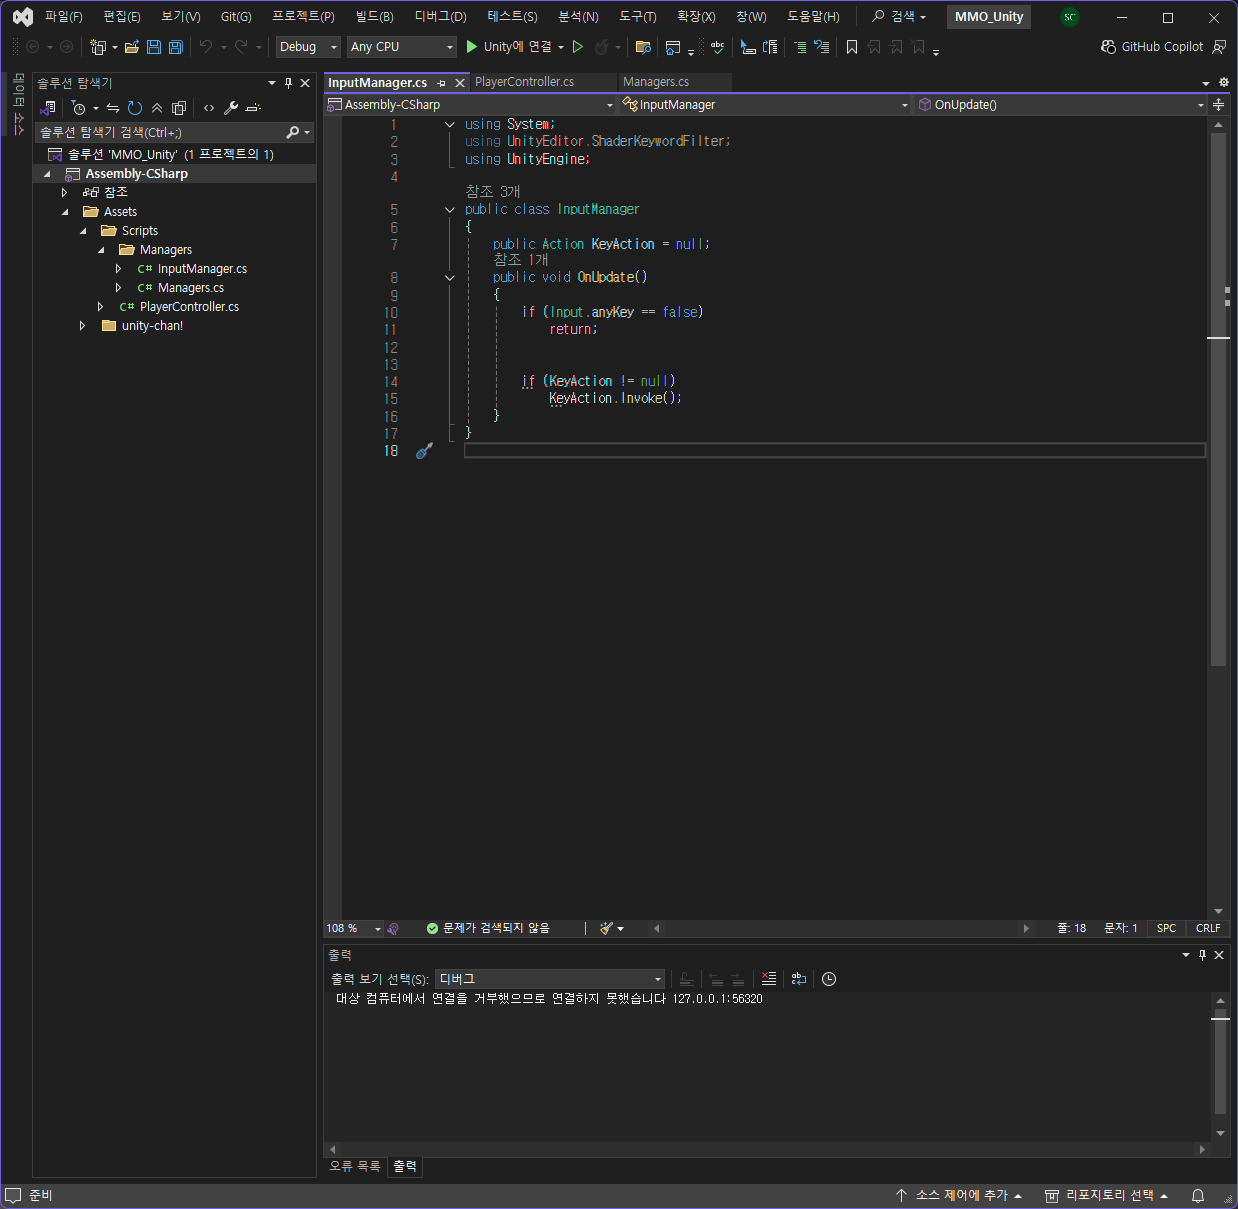
Task: Switch to the Managers.cs editor tab
Action: [656, 82]
